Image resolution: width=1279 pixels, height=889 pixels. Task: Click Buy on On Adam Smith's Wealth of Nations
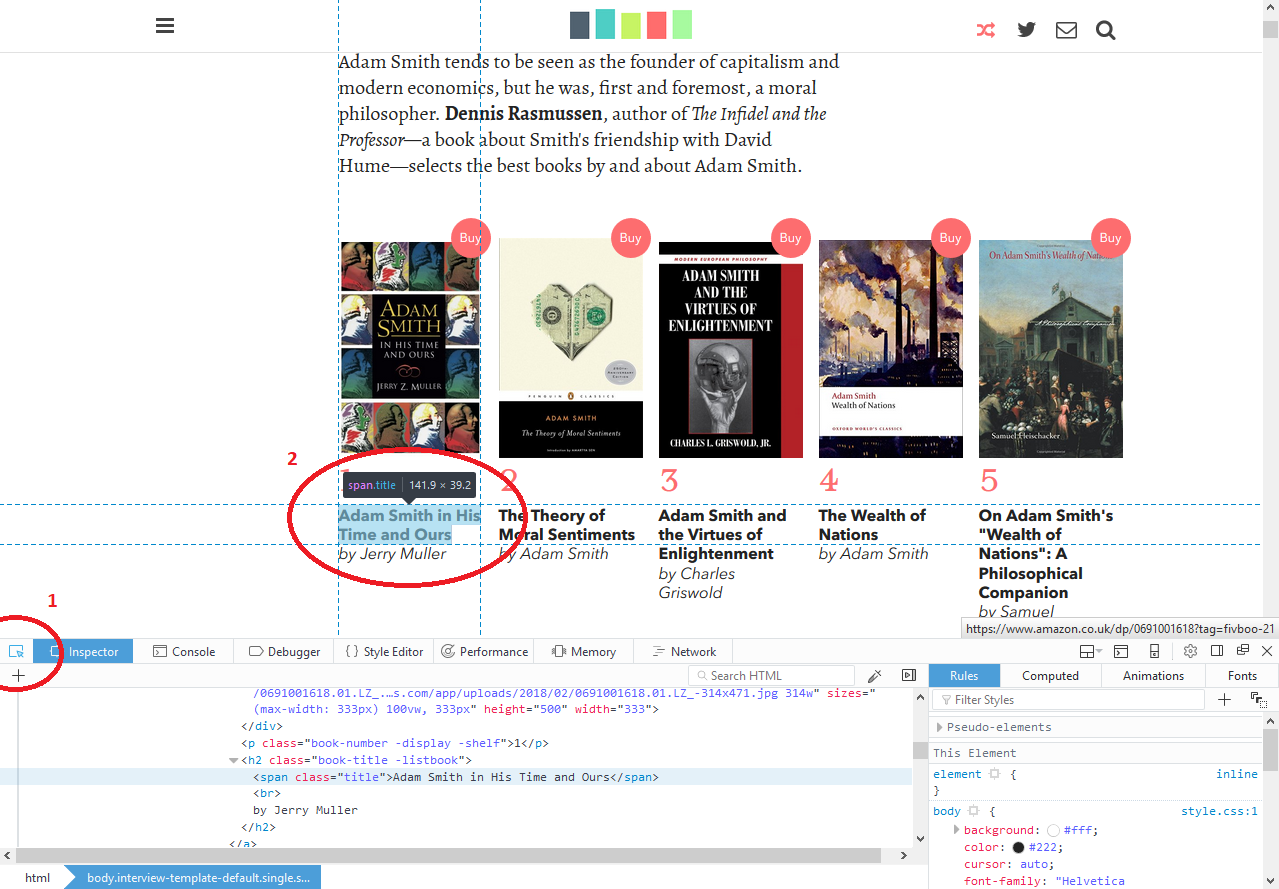point(1111,238)
